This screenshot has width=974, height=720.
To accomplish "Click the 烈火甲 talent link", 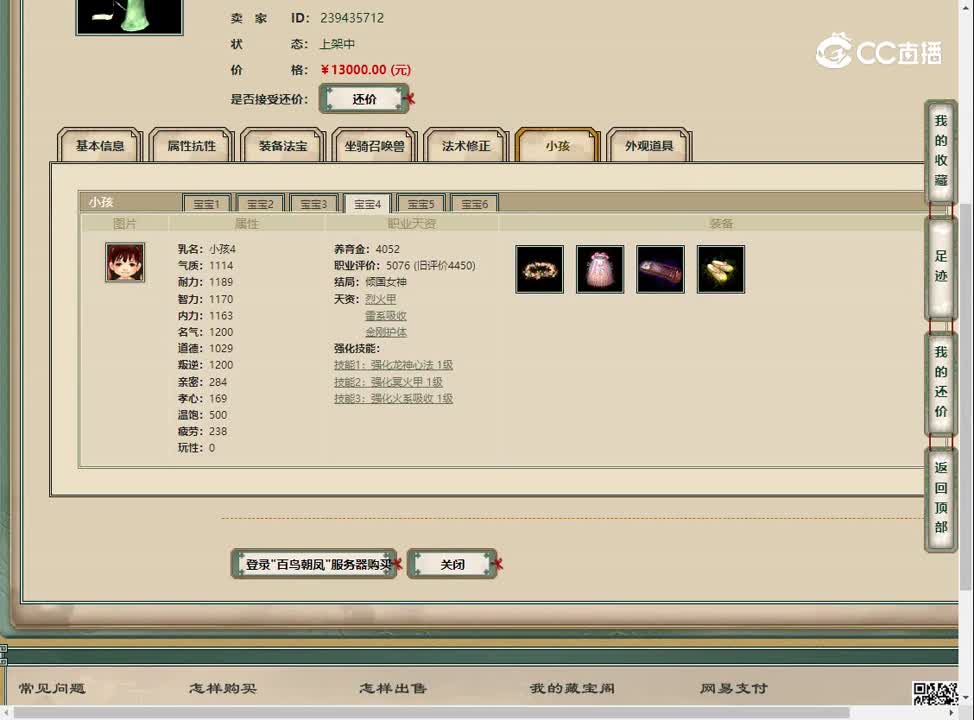I will click(380, 299).
